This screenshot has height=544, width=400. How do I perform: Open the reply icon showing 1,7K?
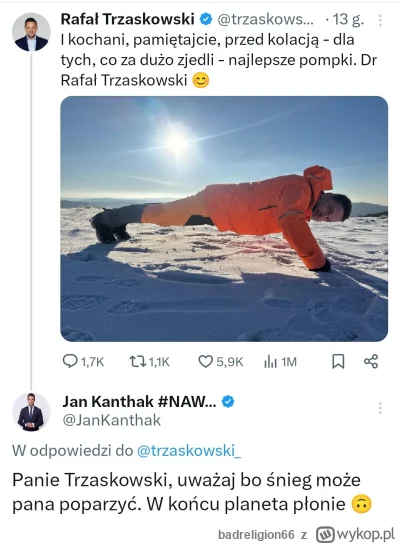click(70, 361)
